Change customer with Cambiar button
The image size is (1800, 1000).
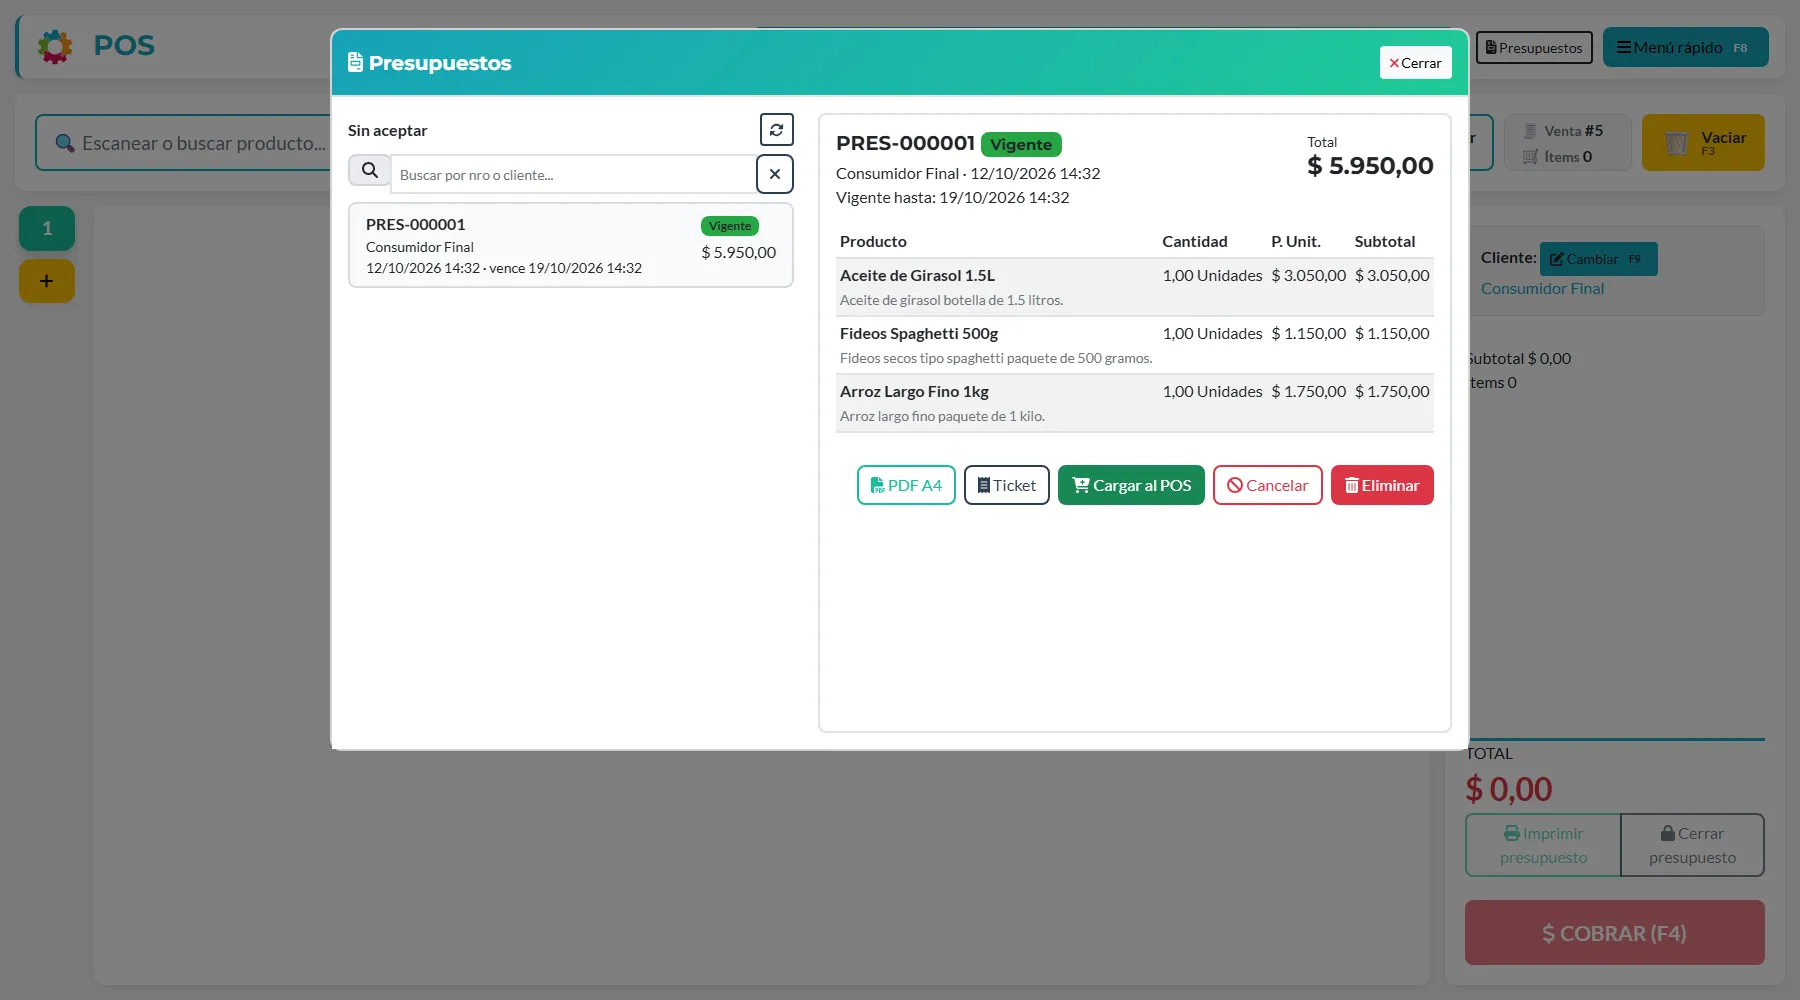click(x=1598, y=259)
